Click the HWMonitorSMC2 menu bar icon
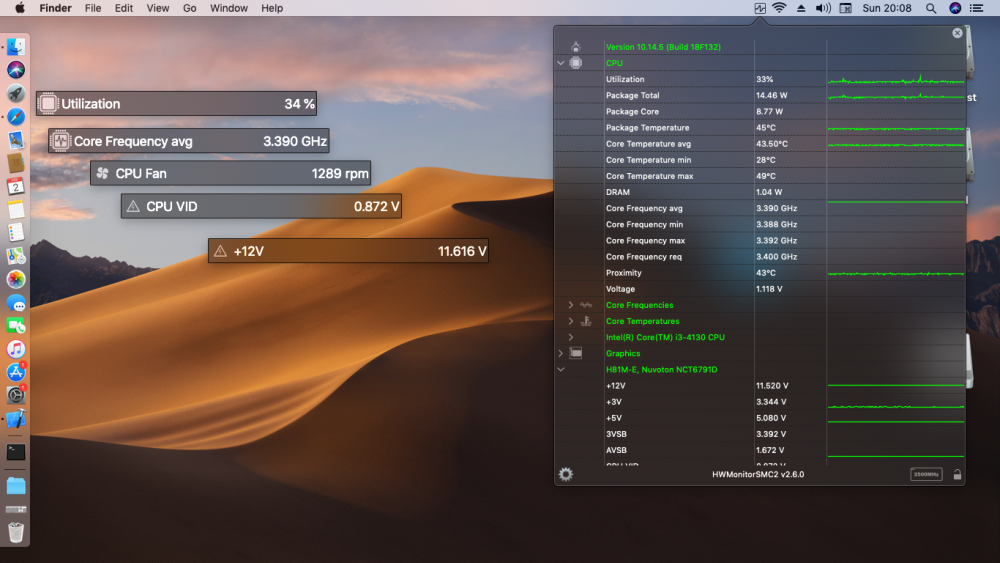This screenshot has width=1000, height=563. tap(760, 8)
